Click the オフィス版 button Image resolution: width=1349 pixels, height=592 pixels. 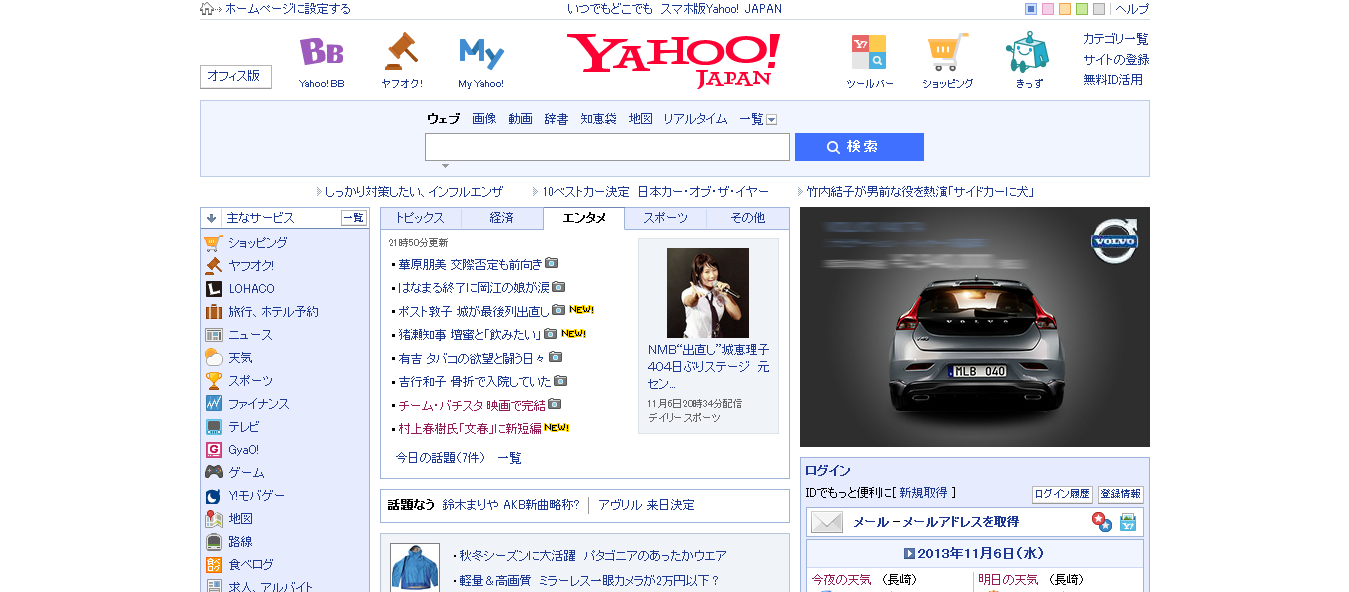[236, 77]
